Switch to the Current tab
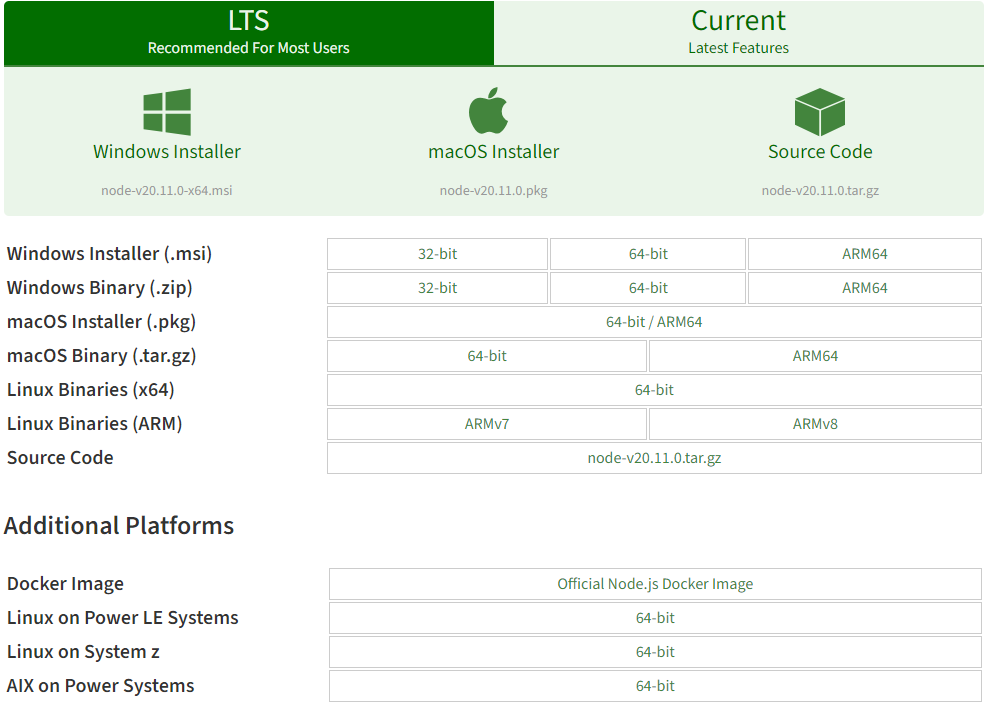Viewport: 987px width, 705px height. click(738, 33)
